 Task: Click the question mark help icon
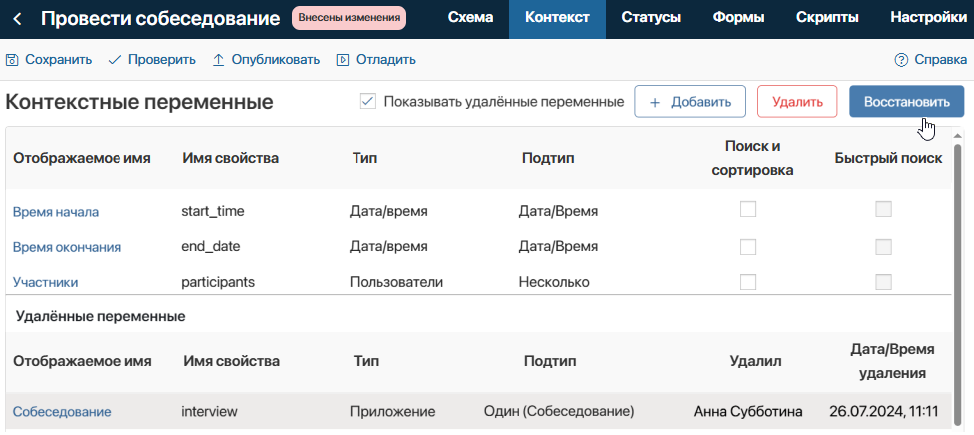pos(901,60)
